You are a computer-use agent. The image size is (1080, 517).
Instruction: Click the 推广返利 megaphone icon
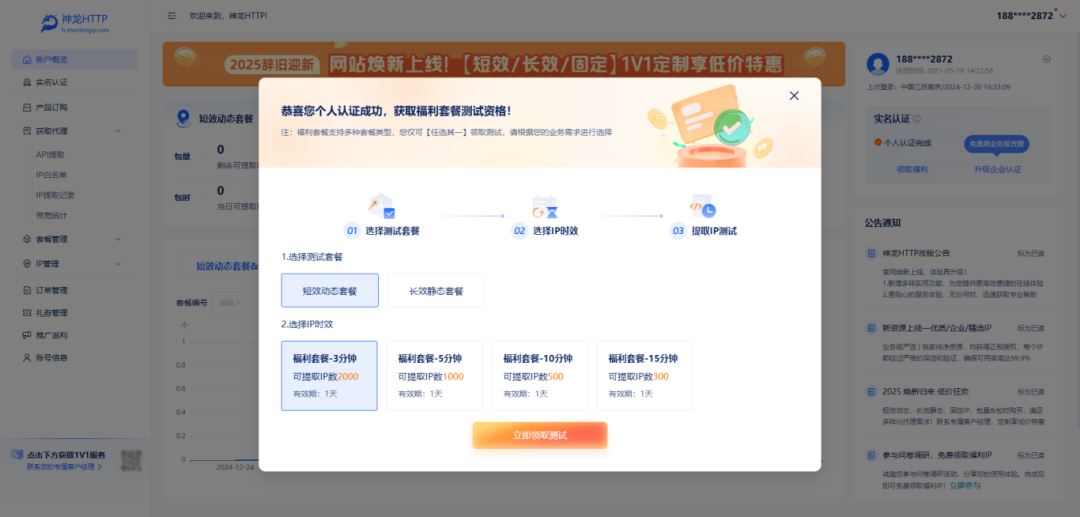coord(27,335)
